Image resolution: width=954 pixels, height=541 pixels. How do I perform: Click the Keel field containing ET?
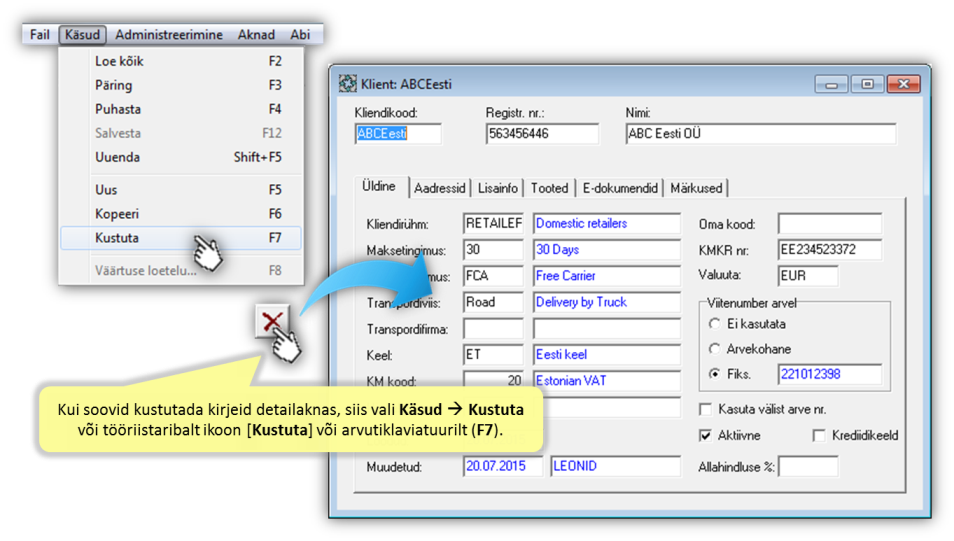tap(493, 355)
